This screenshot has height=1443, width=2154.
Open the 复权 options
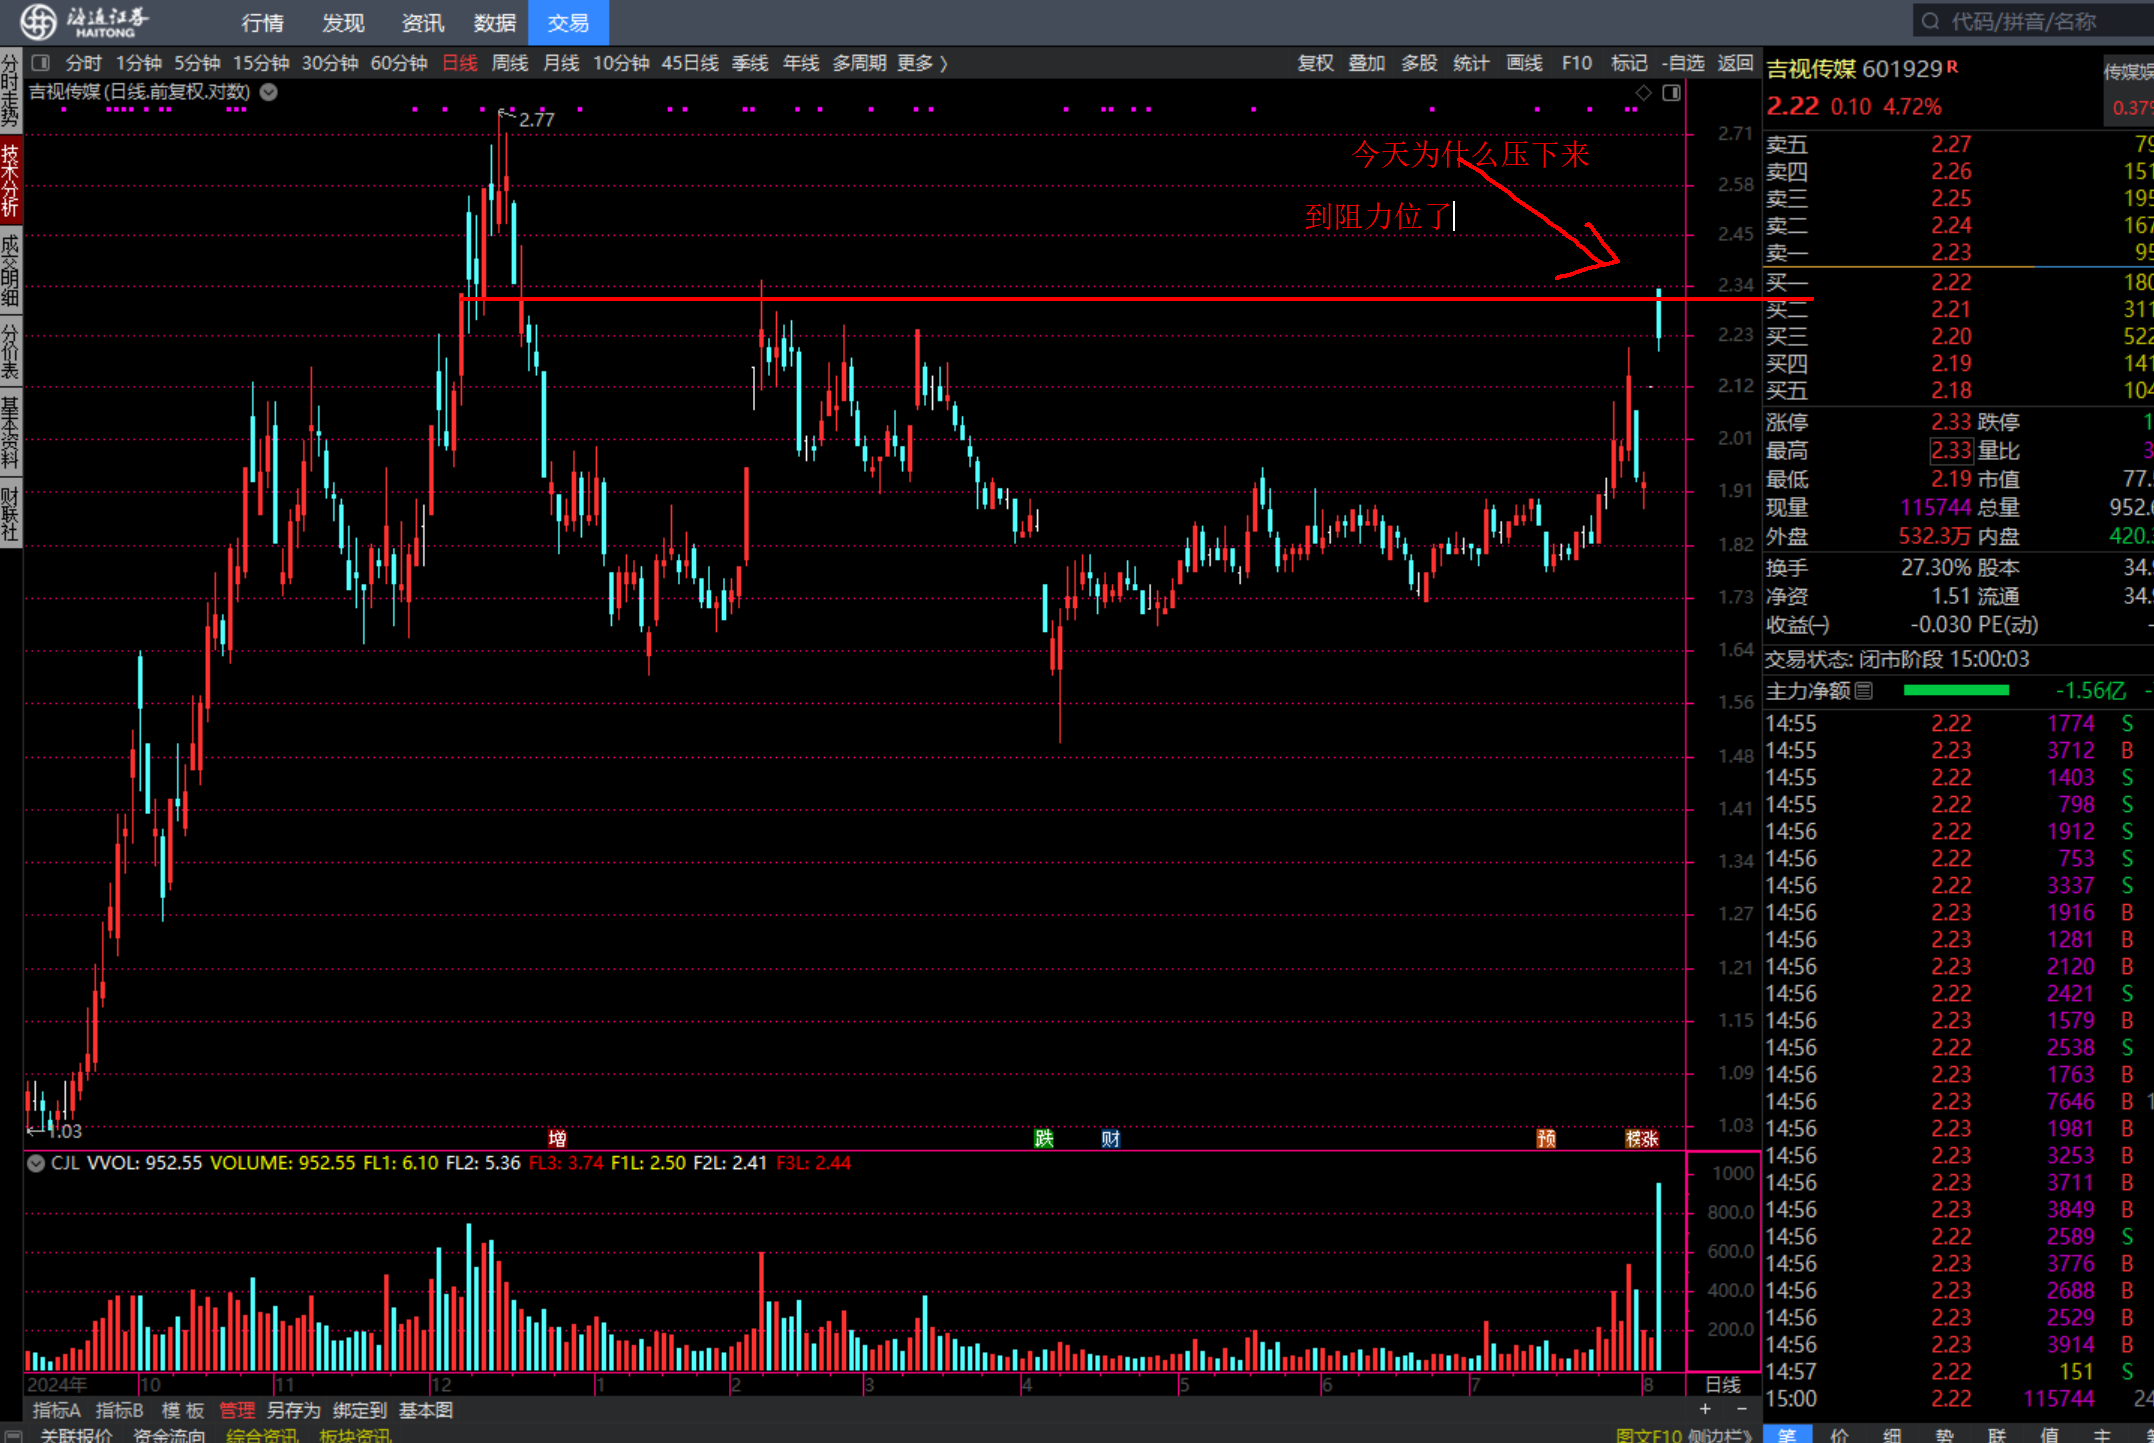[x=1315, y=63]
